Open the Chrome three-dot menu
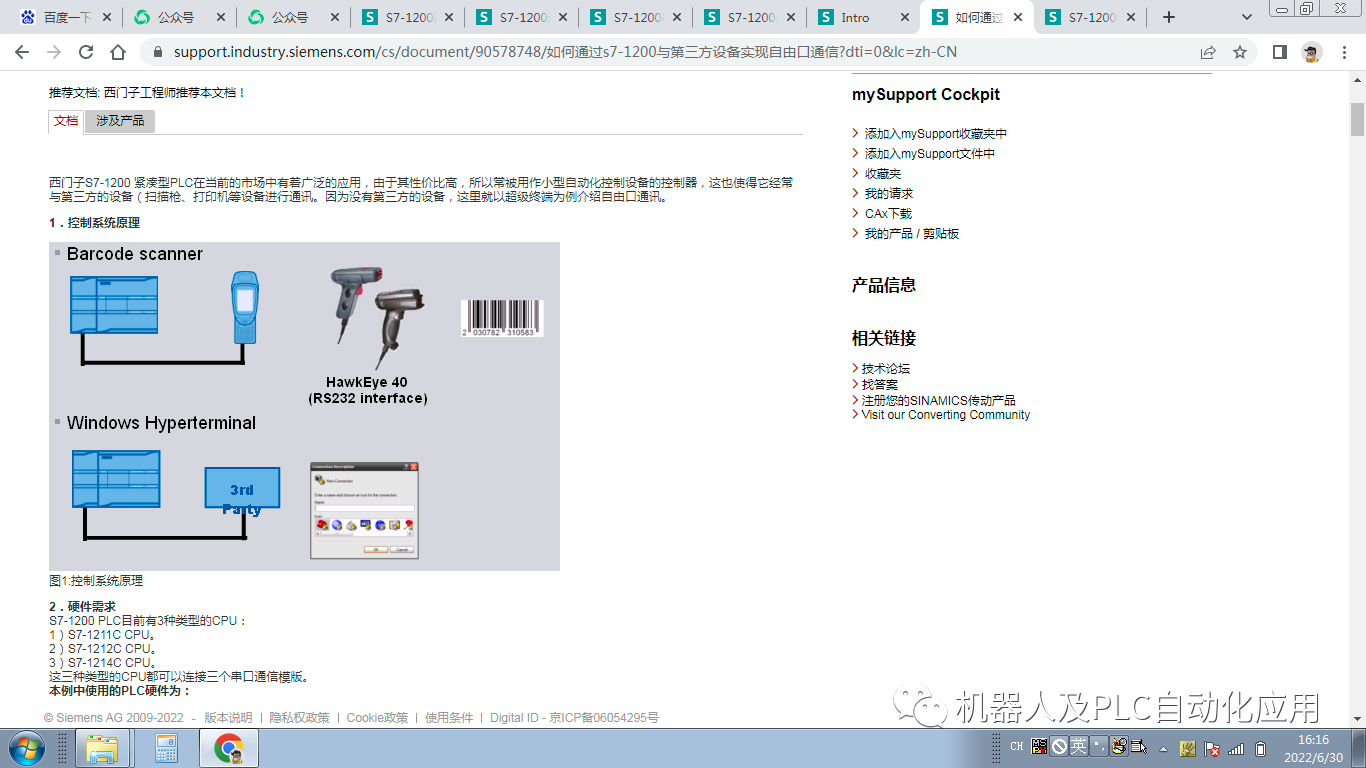 point(1344,52)
